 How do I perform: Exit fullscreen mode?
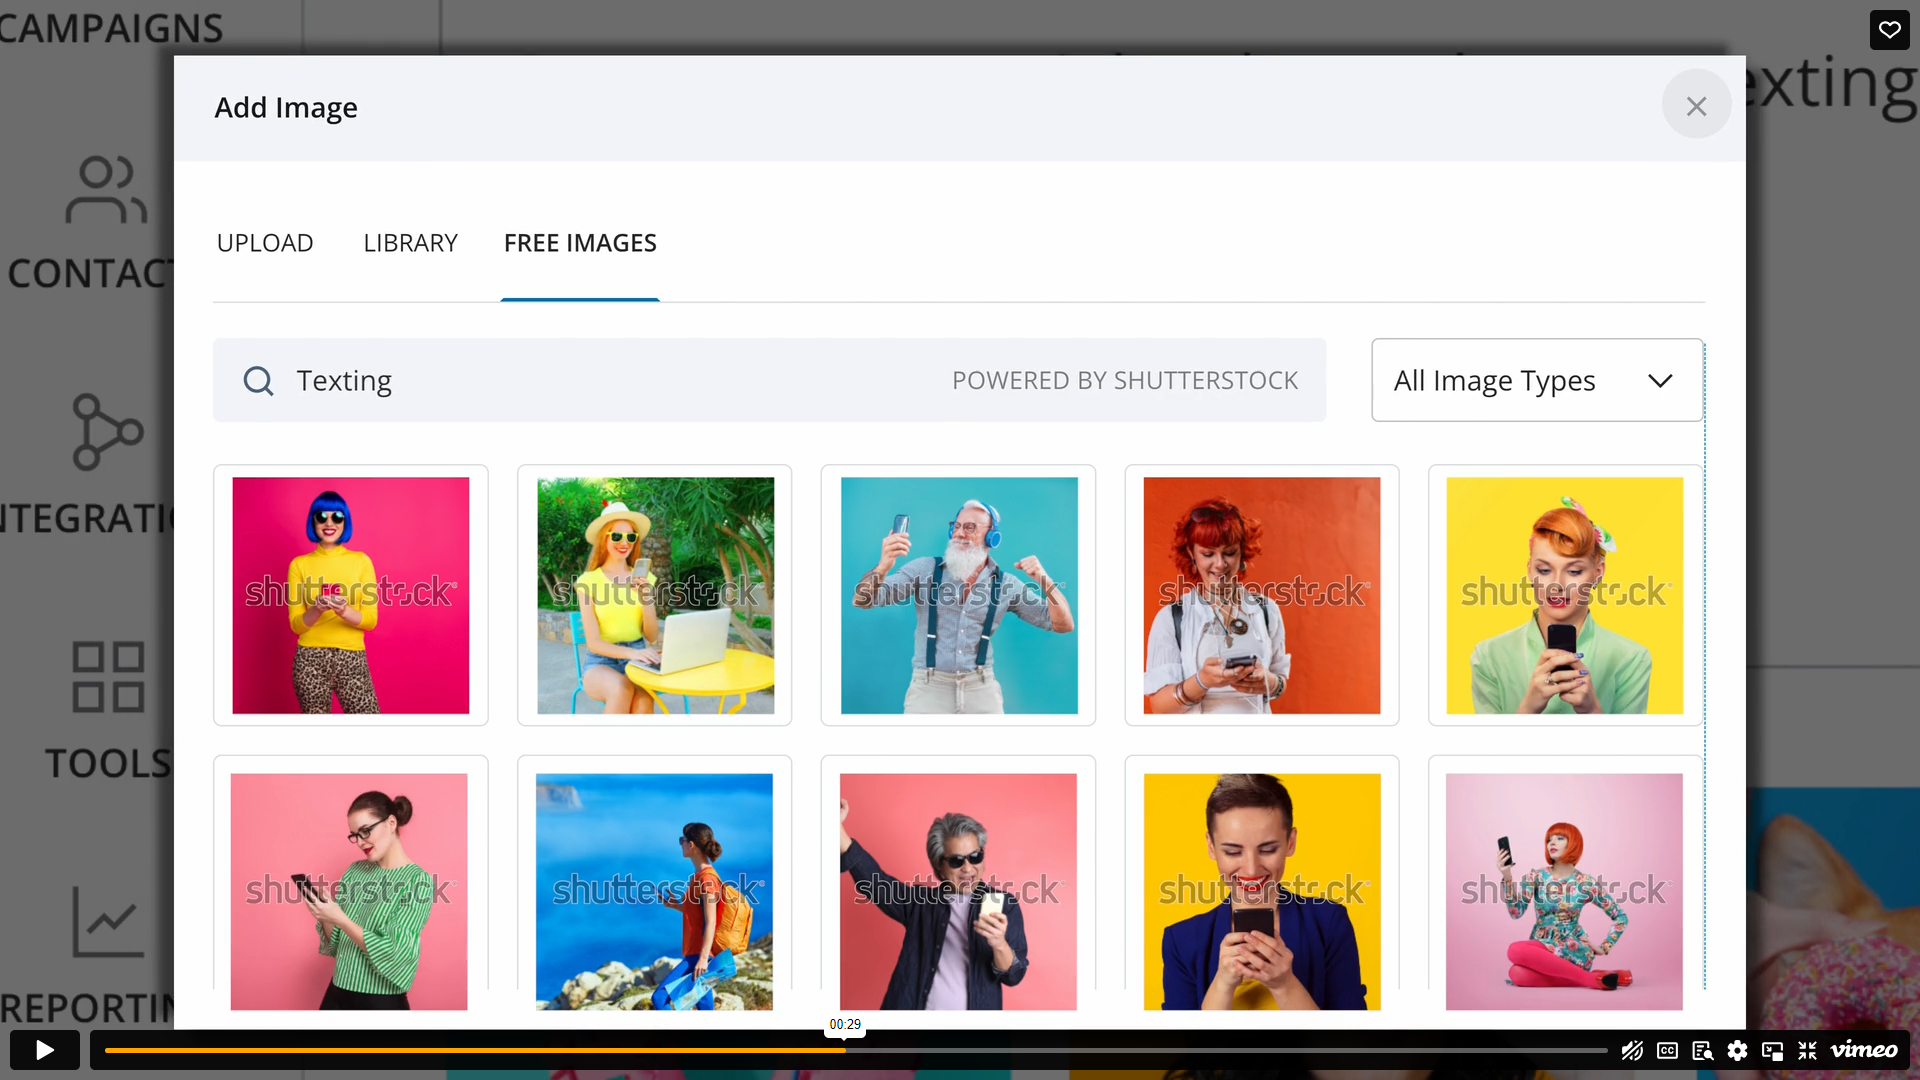point(1807,1050)
